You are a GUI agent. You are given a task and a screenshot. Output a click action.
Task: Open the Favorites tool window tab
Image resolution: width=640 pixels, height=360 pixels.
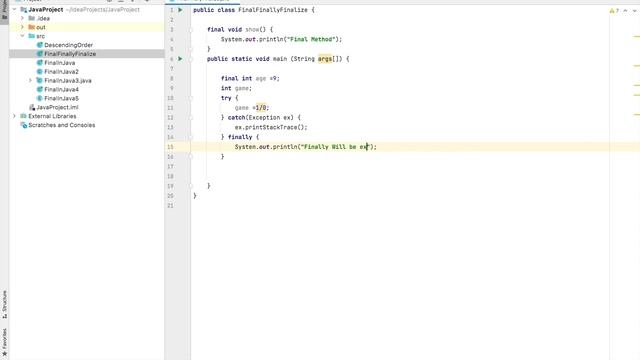point(4,342)
